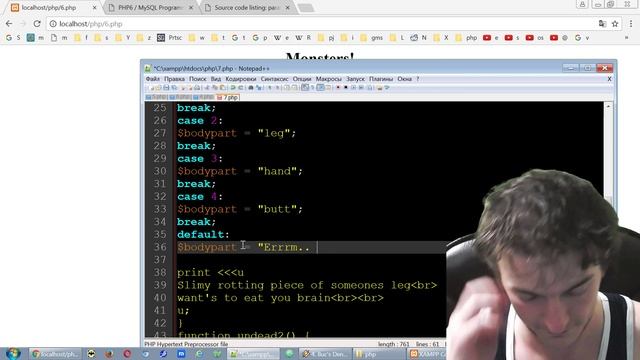This screenshot has height=360, width=640.
Task: Open the Синтаксис menu
Action: pos(275,79)
